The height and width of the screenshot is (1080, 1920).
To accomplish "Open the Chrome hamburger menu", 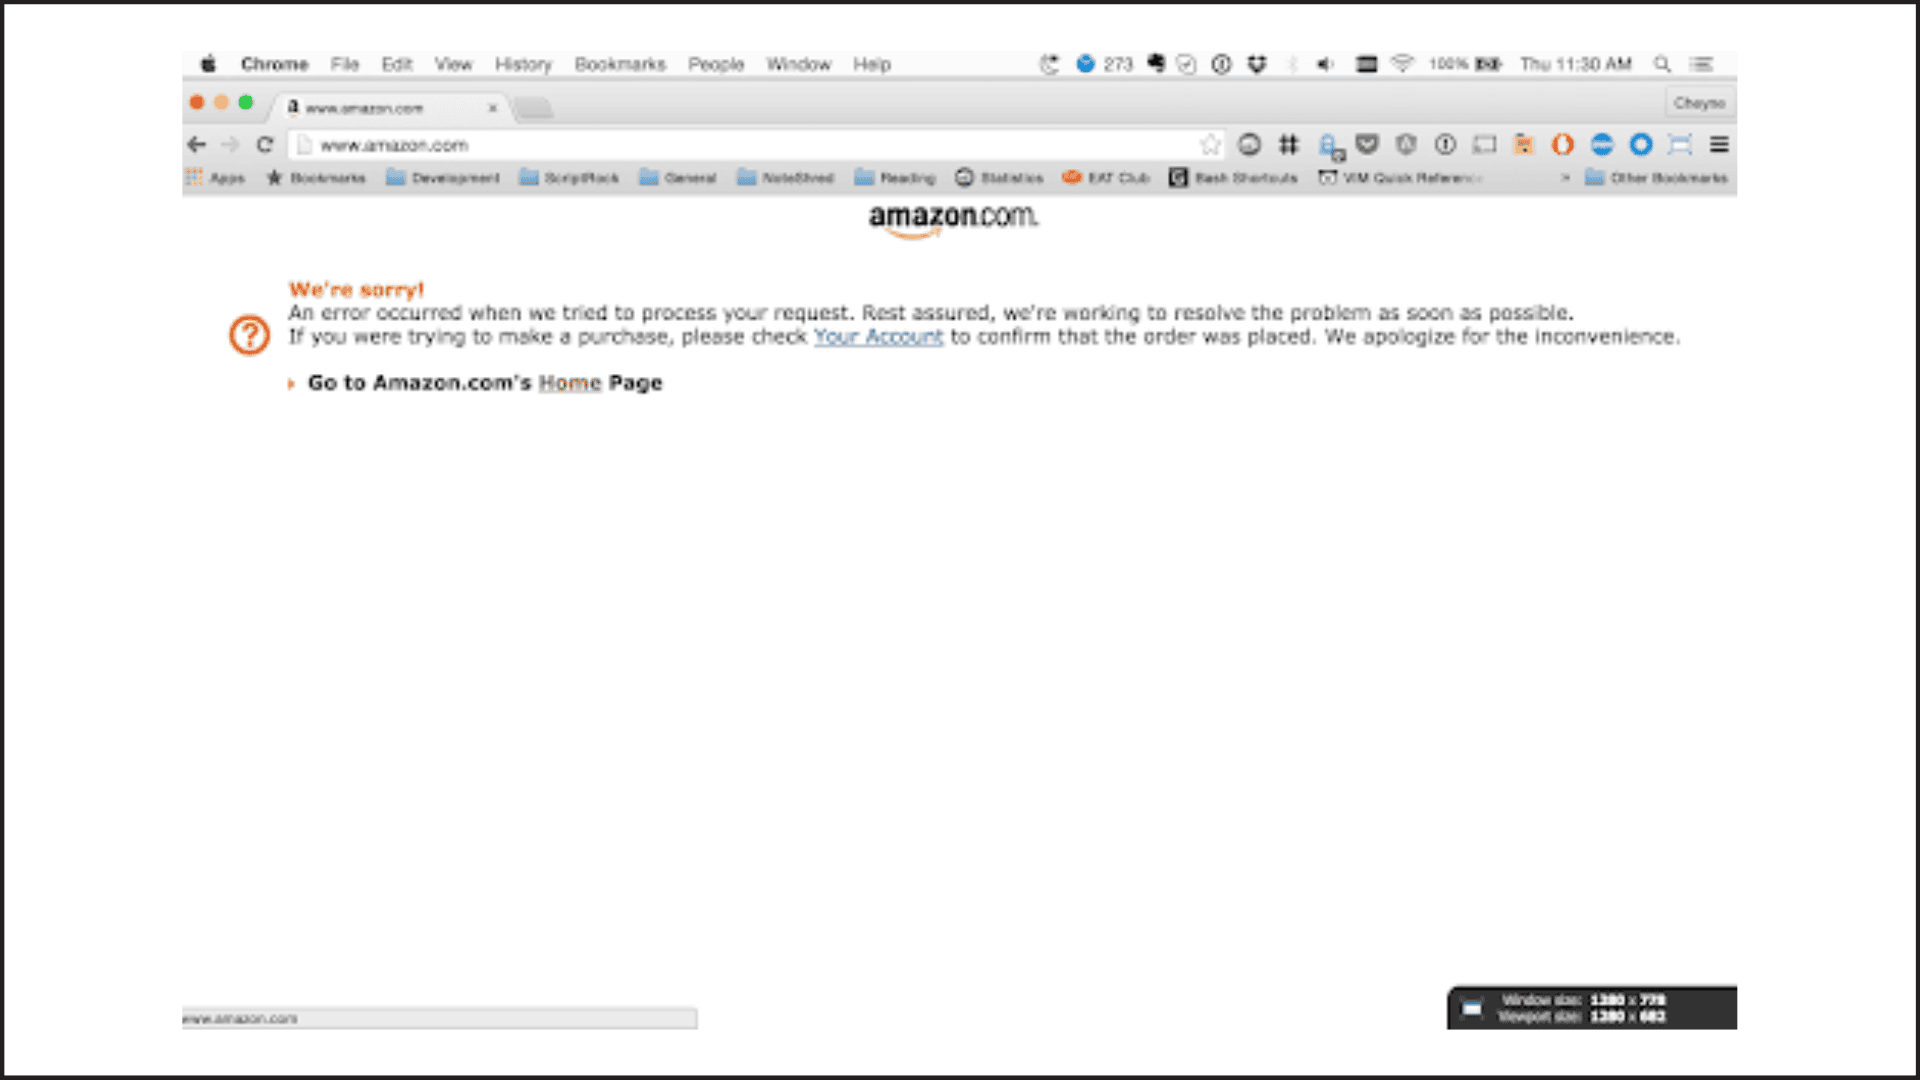I will pos(1719,145).
